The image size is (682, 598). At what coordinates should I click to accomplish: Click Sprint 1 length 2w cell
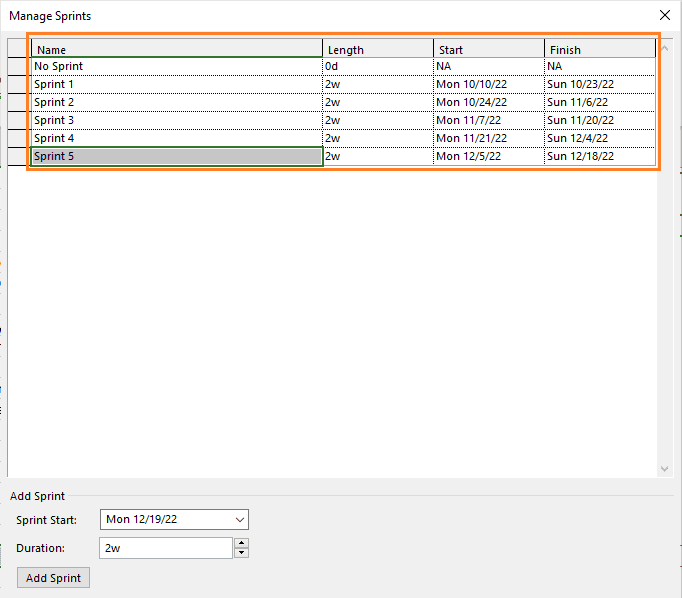(x=378, y=84)
